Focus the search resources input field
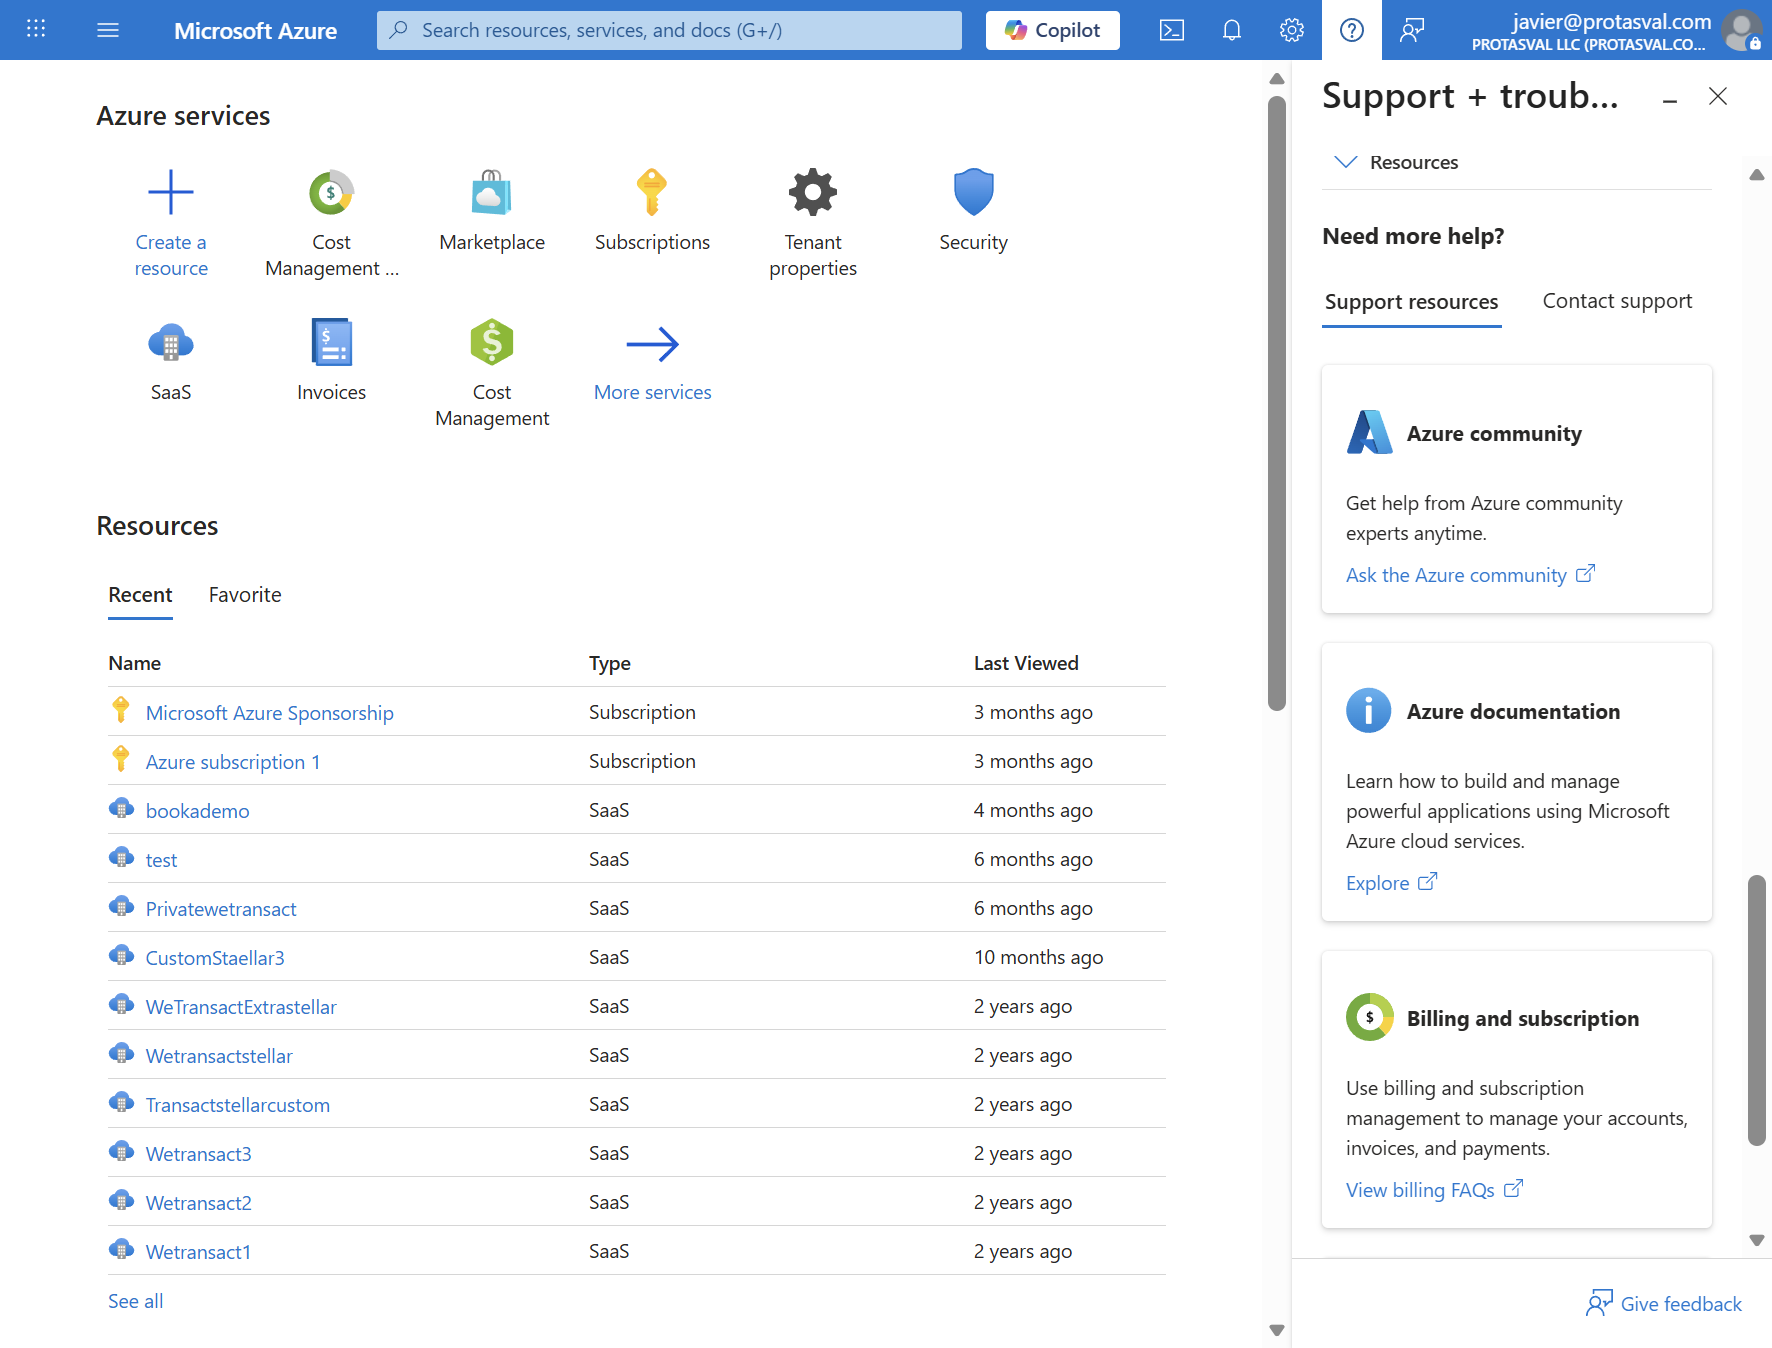Viewport: 1772px width, 1348px height. 669,30
